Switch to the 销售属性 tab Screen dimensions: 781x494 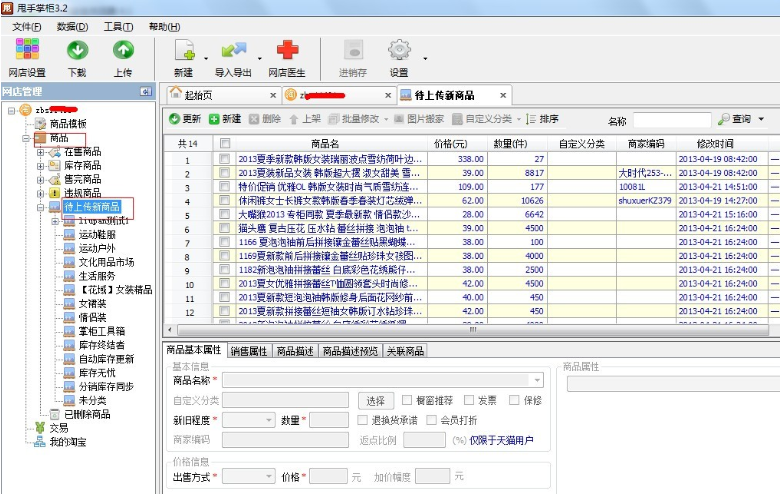[x=248, y=351]
